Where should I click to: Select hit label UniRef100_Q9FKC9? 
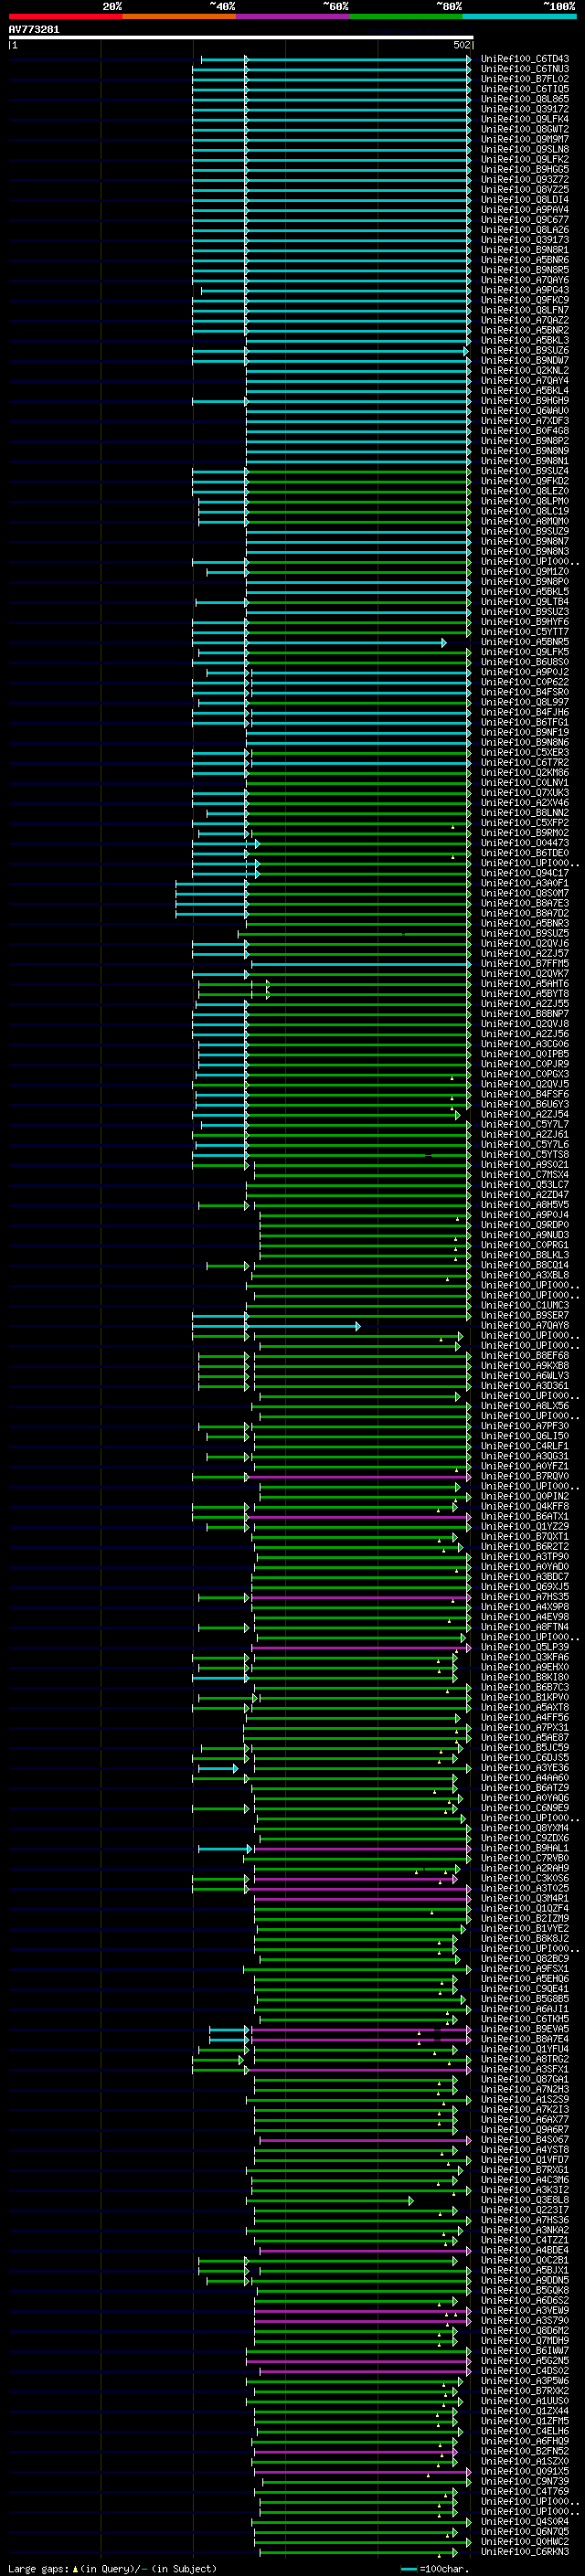point(525,300)
